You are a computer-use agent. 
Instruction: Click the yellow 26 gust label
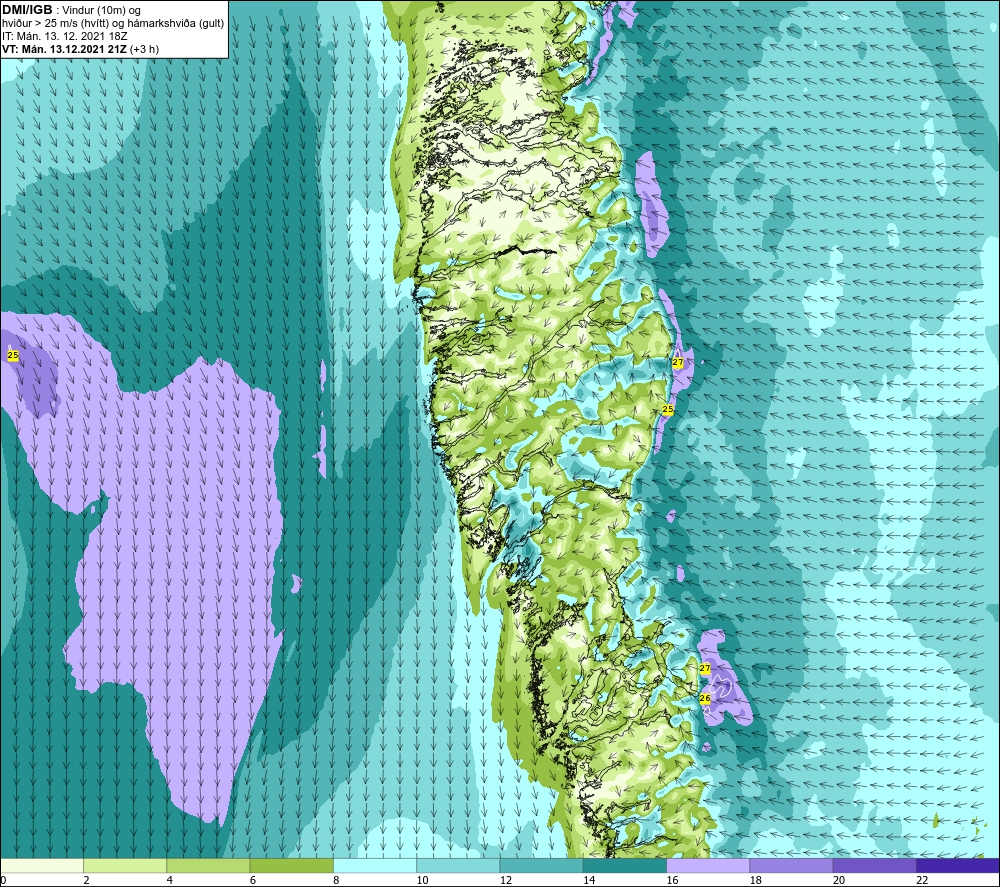(x=705, y=698)
